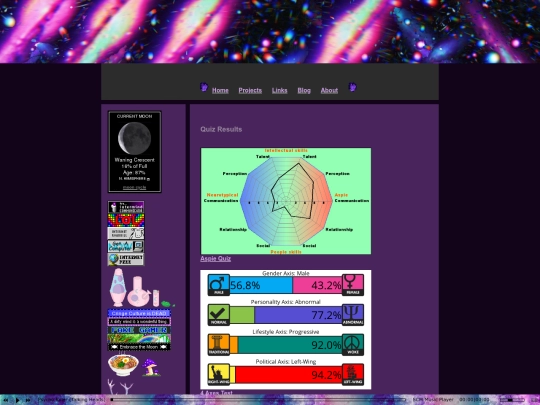Open the Home navigation link
The height and width of the screenshot is (405, 540).
click(x=220, y=90)
